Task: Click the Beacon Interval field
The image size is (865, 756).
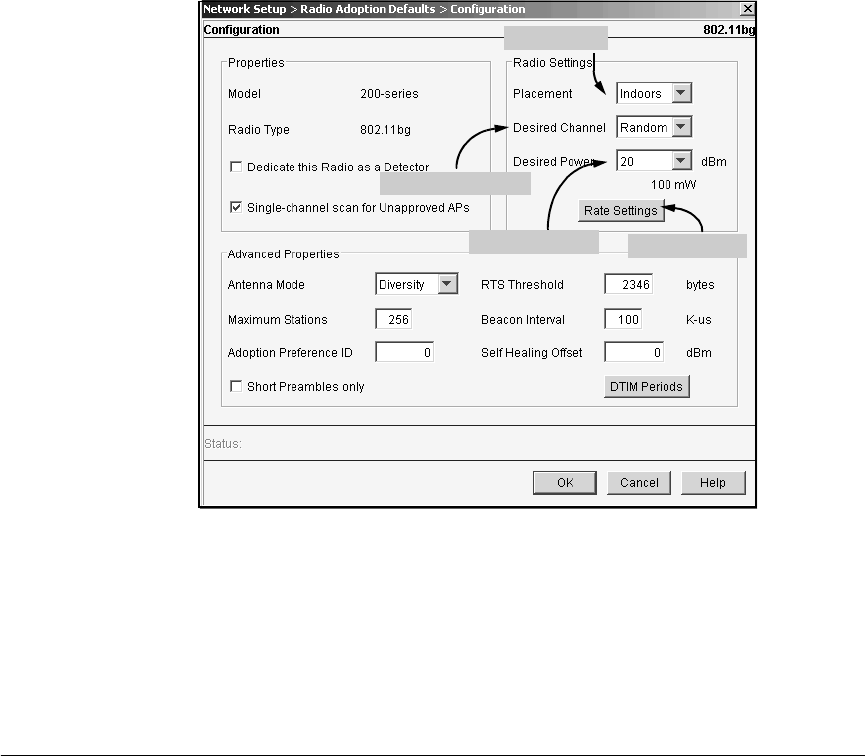Action: (623, 320)
